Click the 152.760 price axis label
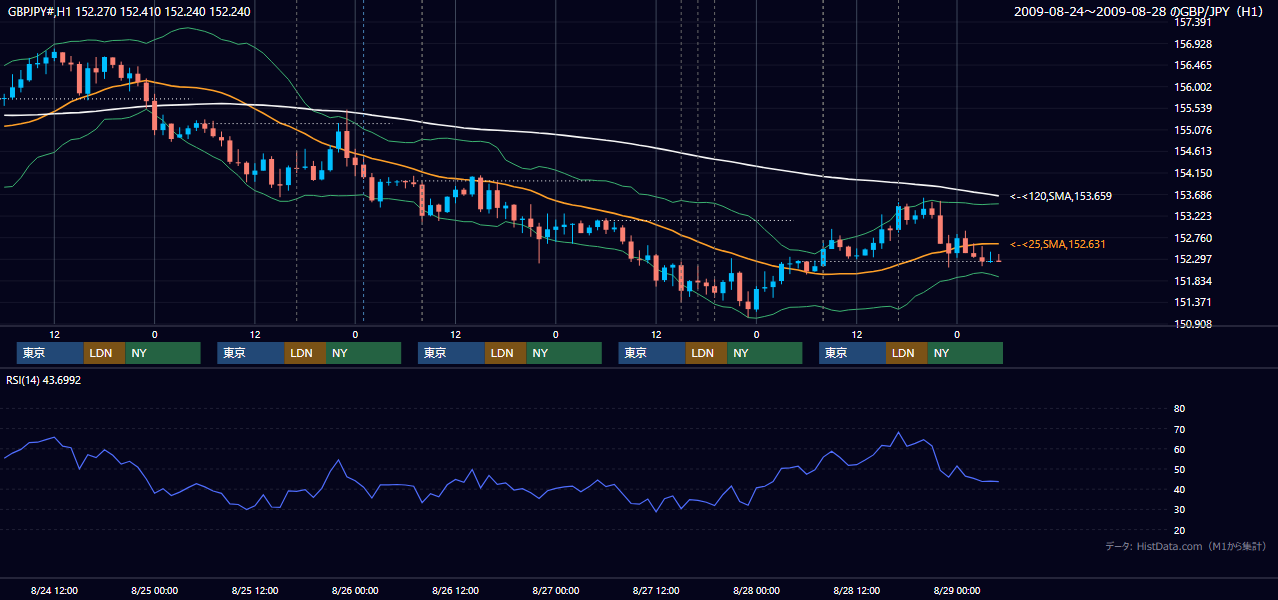 (1193, 238)
